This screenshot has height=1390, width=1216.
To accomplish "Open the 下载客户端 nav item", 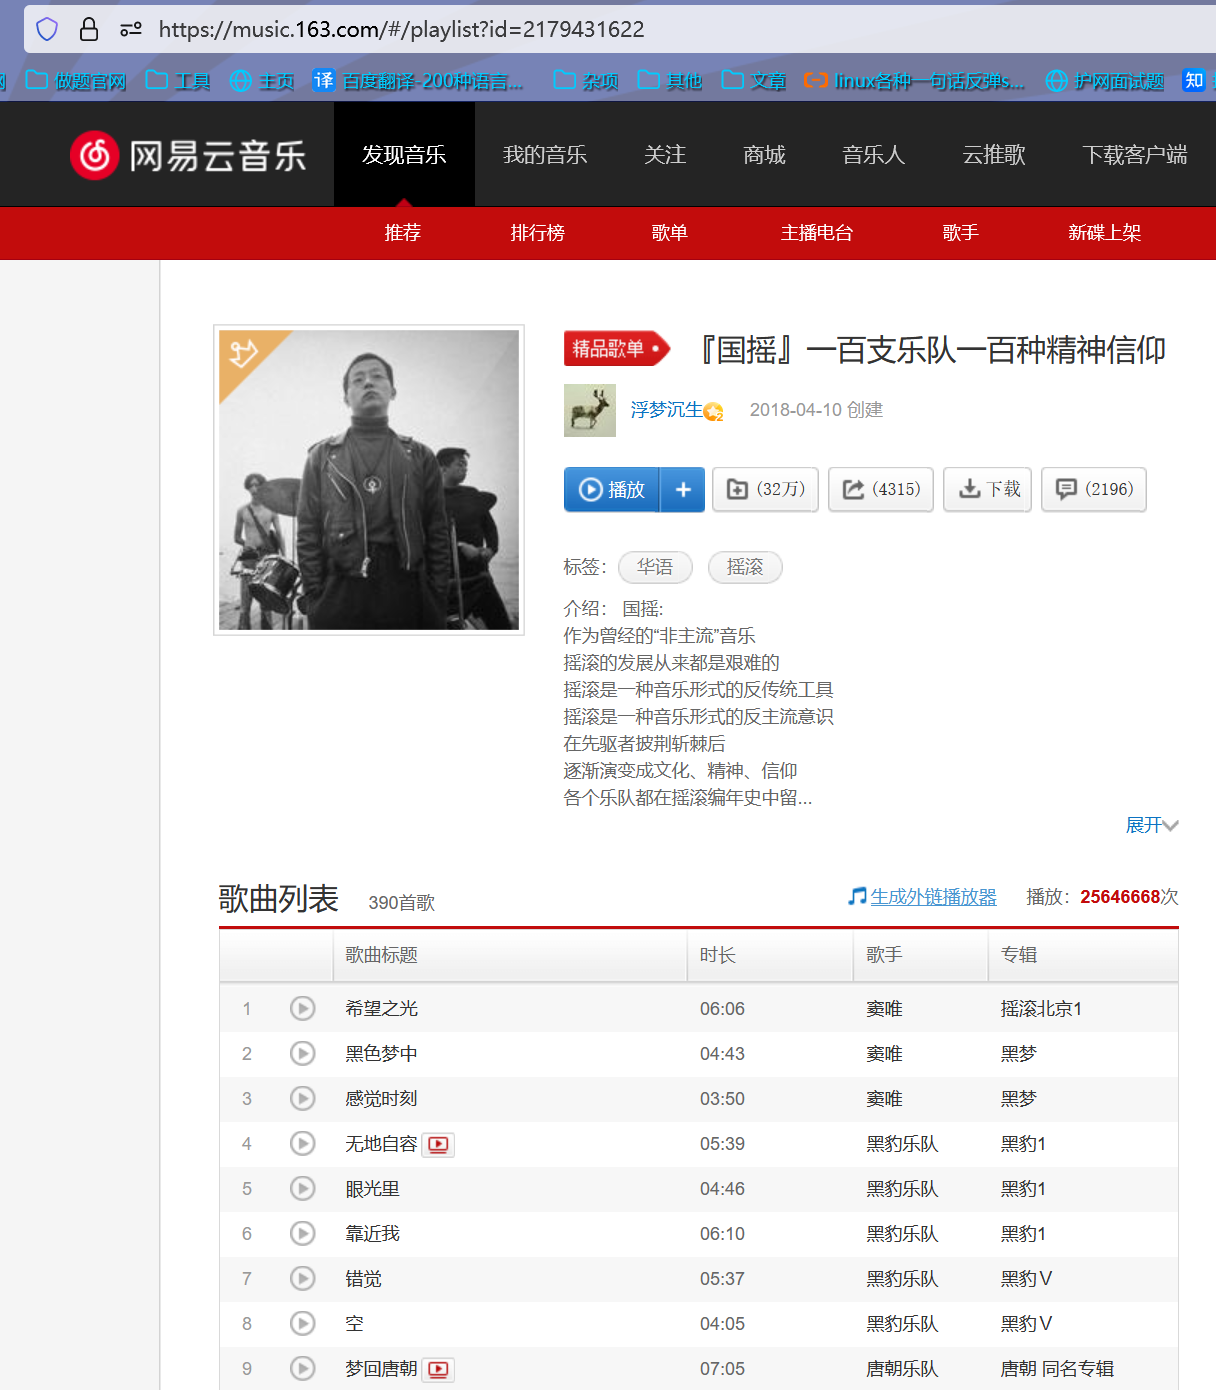I will 1134,155.
